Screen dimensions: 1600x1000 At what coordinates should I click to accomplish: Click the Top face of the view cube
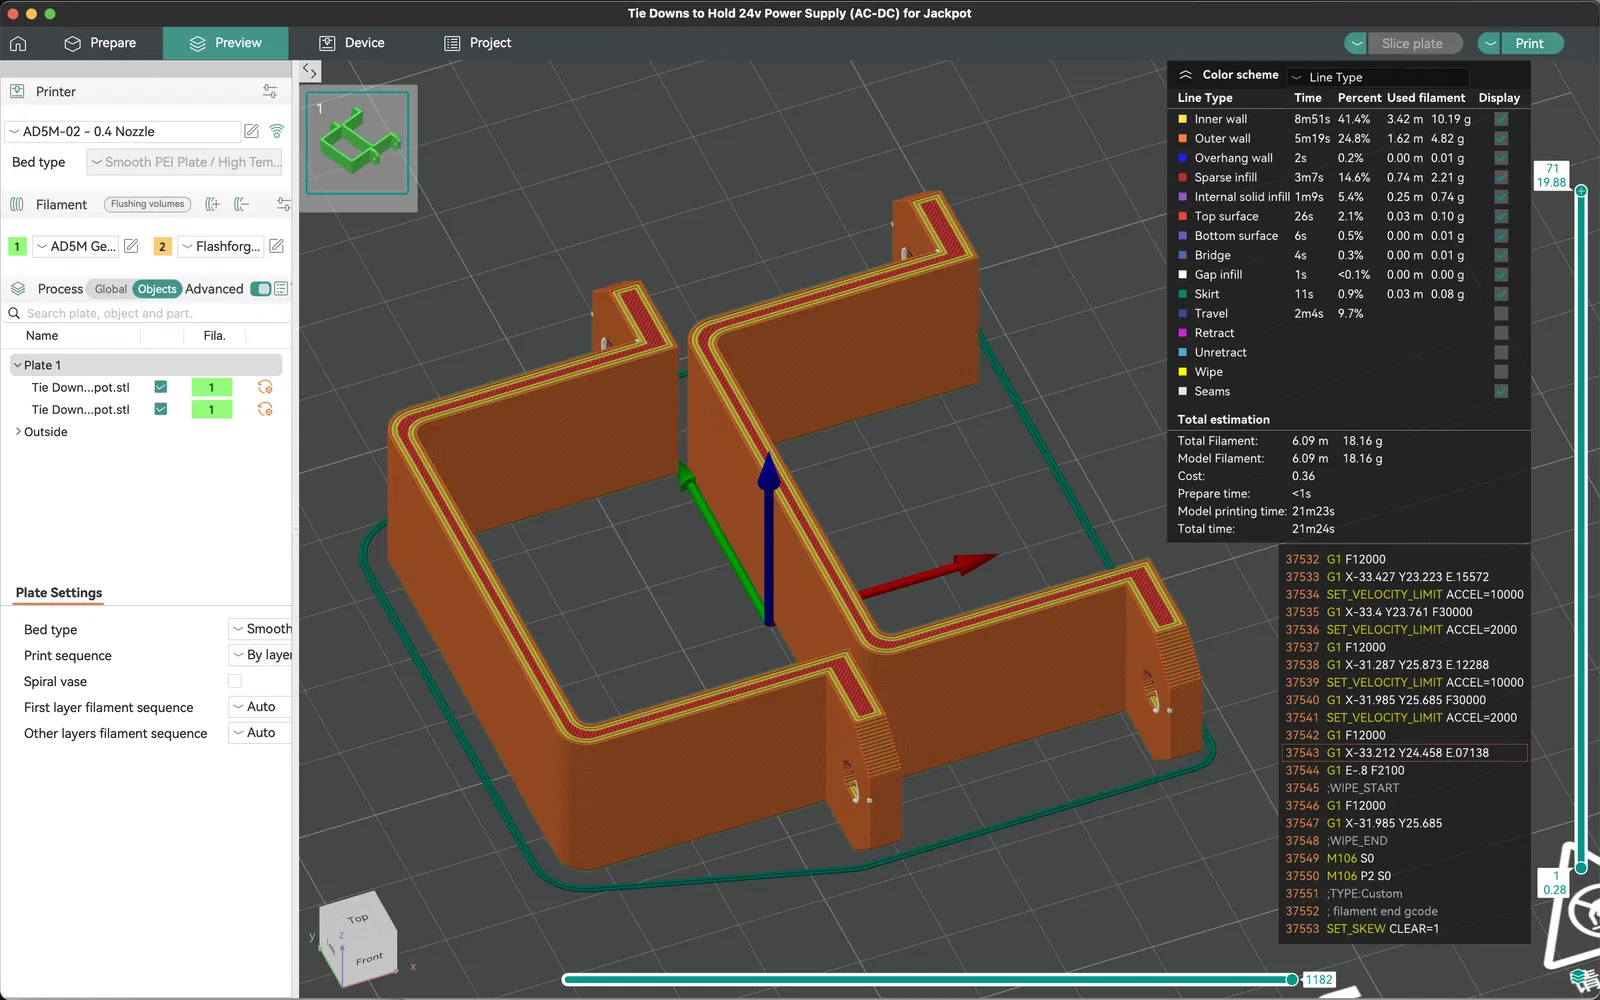pyautogui.click(x=357, y=918)
